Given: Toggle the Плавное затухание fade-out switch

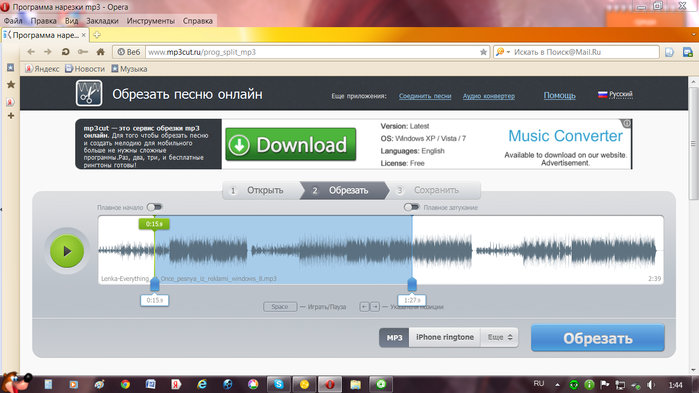Looking at the screenshot, I should pos(411,207).
